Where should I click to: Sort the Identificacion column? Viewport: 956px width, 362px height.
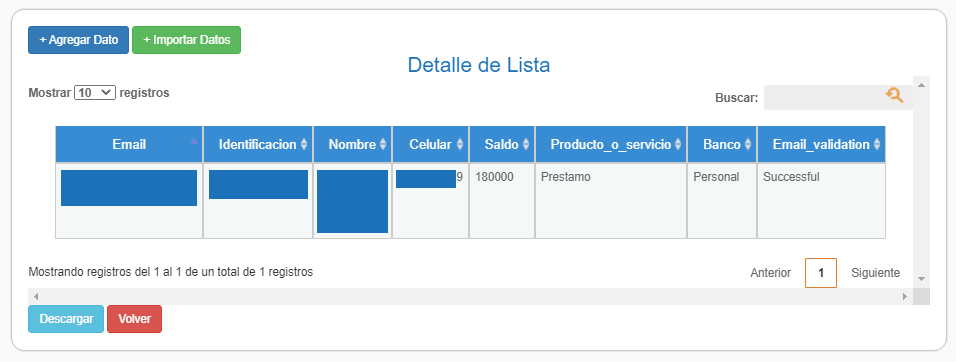[304, 144]
